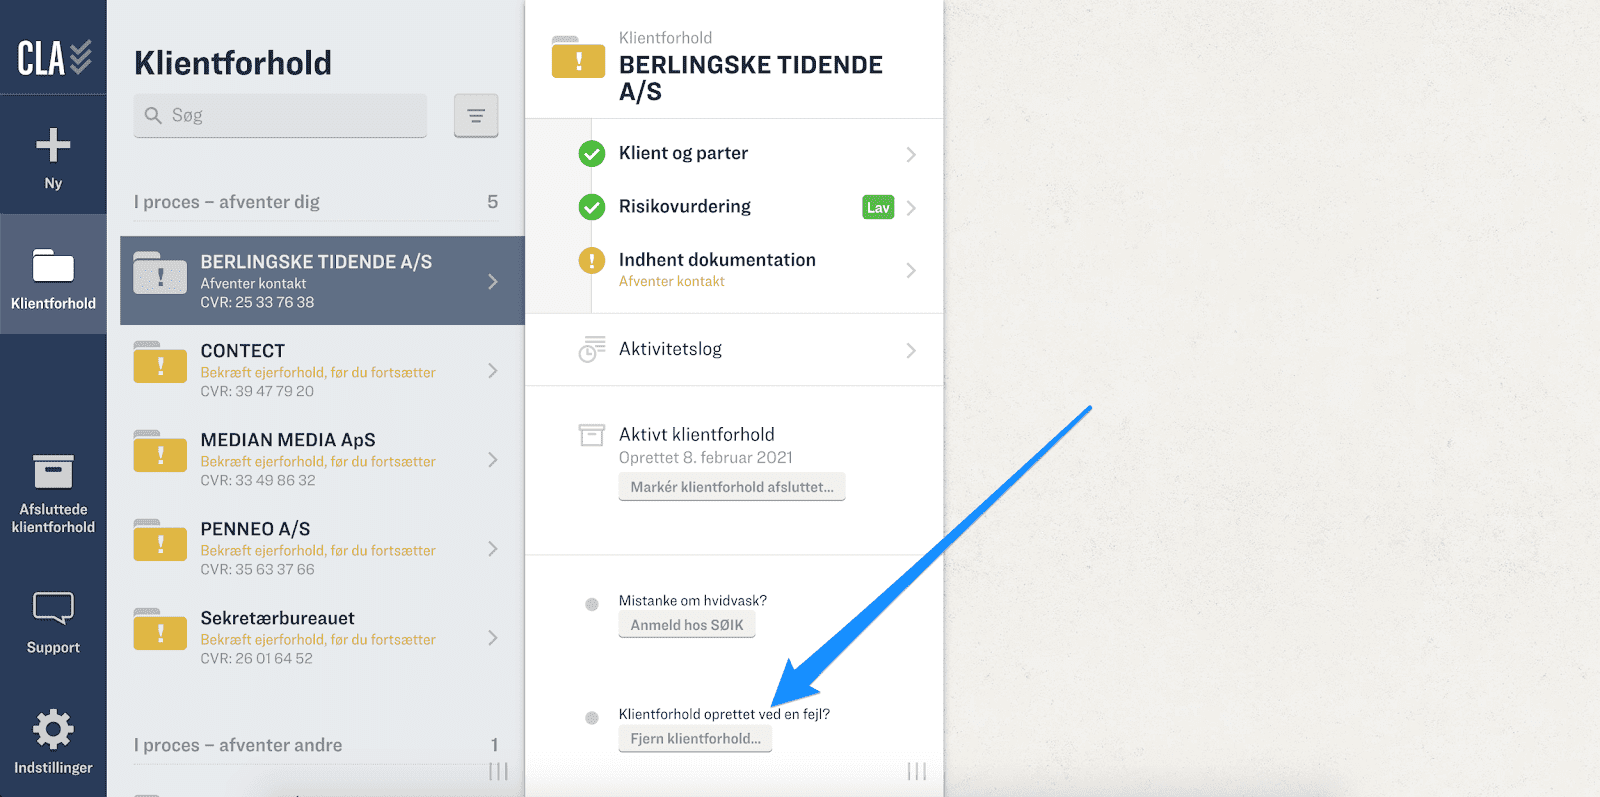Click Anmeld hos SØIK button
Image resolution: width=1600 pixels, height=797 pixels.
pos(687,625)
